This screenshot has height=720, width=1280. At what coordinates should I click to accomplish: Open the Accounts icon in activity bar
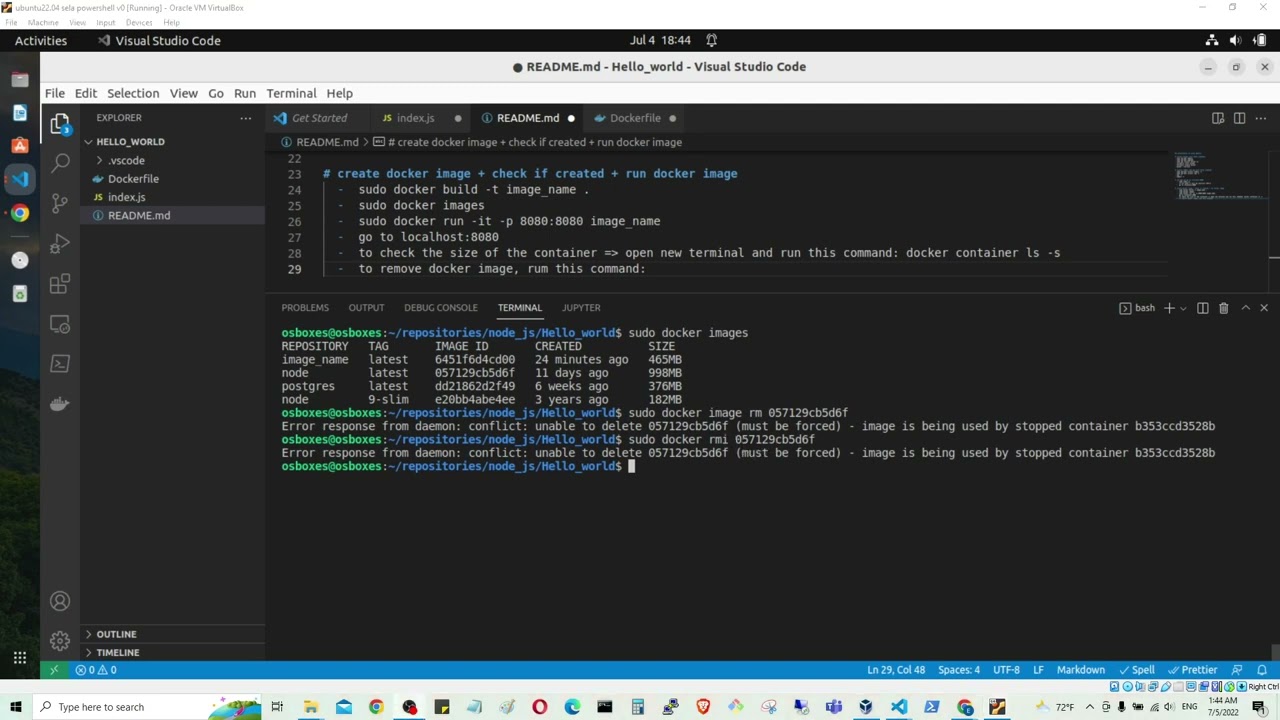[60, 601]
